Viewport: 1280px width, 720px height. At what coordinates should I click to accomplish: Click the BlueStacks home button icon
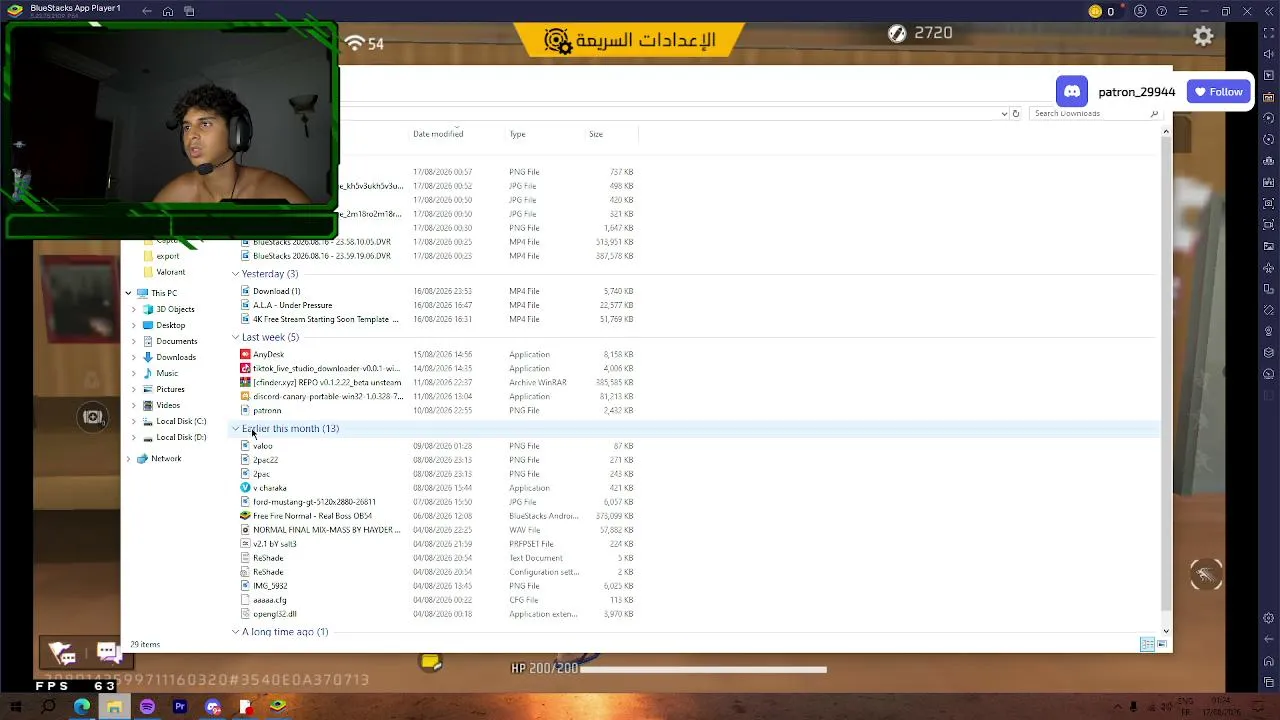tap(168, 11)
